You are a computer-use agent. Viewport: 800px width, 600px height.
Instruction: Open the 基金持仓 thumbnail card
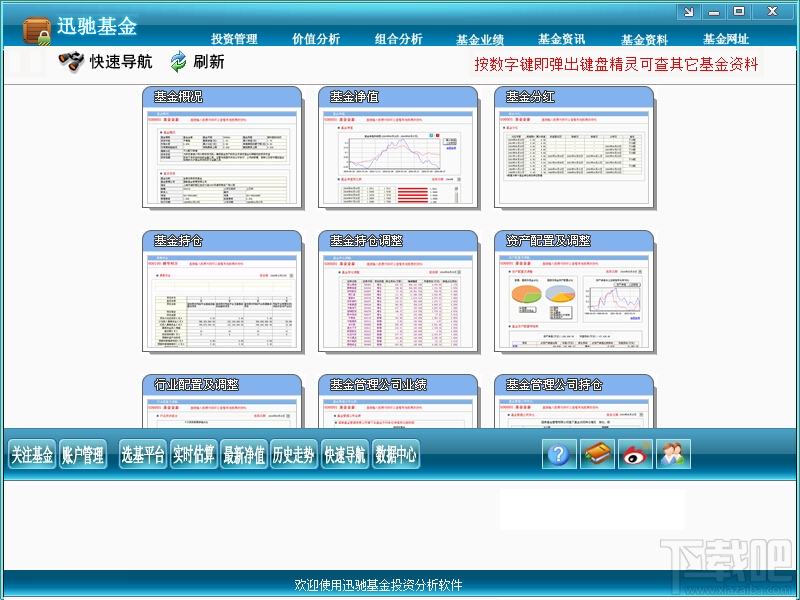(222, 291)
